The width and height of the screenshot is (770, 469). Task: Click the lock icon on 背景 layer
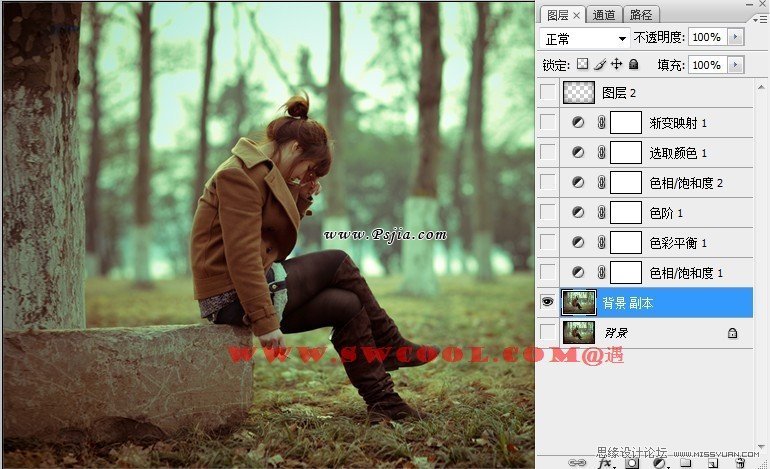(732, 333)
